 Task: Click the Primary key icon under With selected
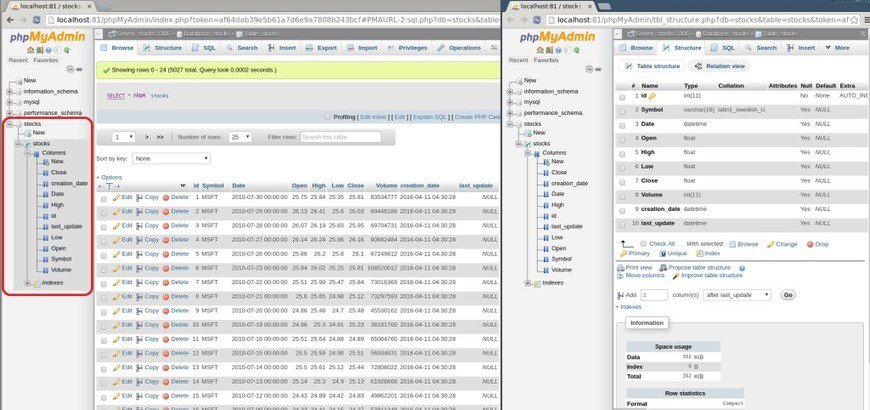point(624,254)
